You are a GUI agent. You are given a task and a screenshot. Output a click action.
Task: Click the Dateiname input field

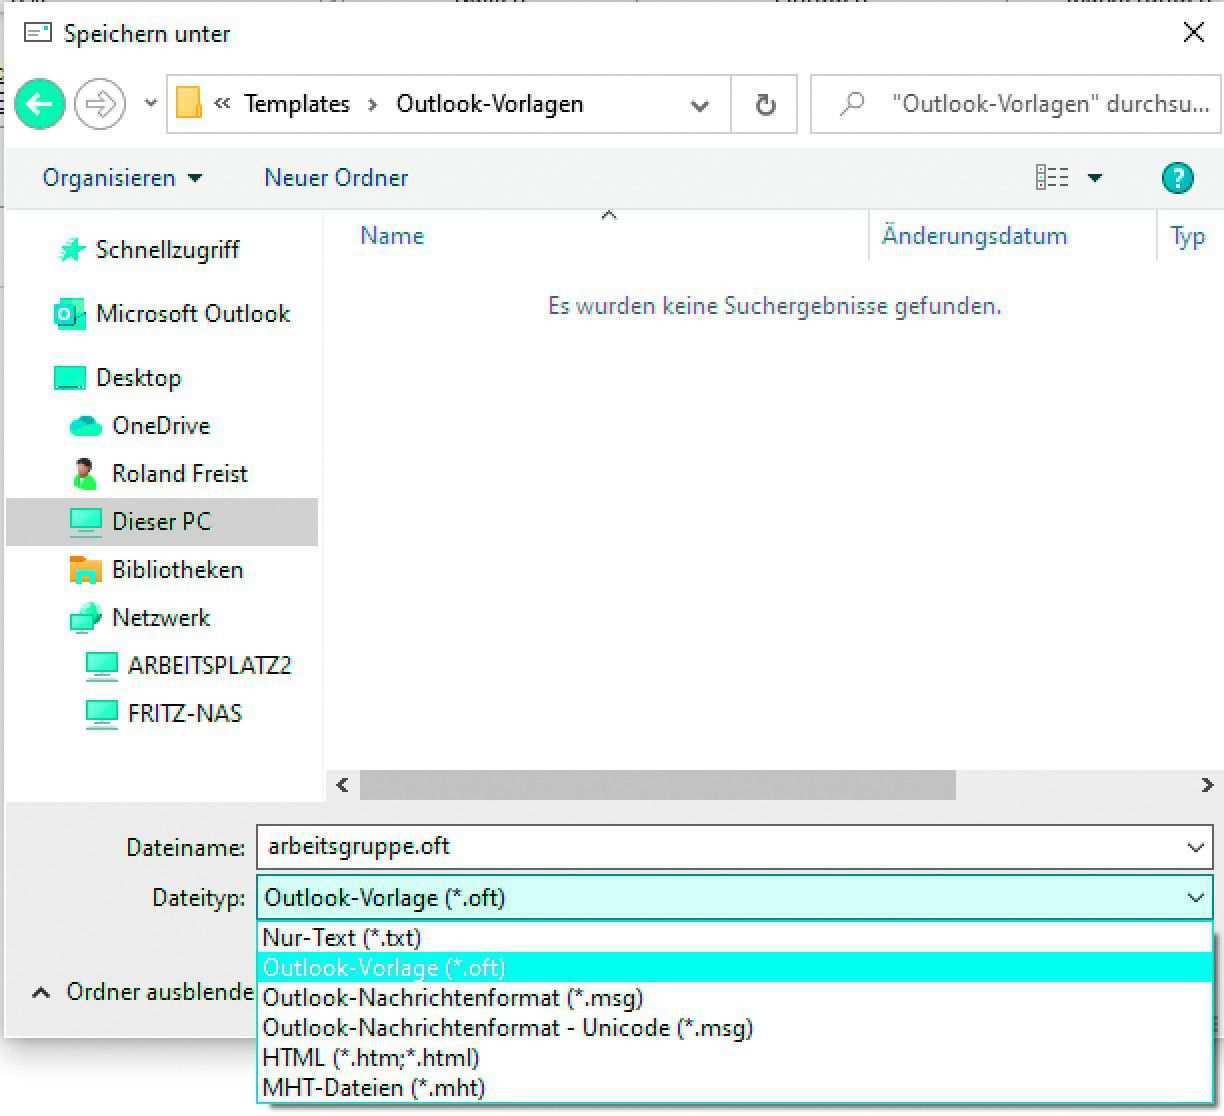720,847
